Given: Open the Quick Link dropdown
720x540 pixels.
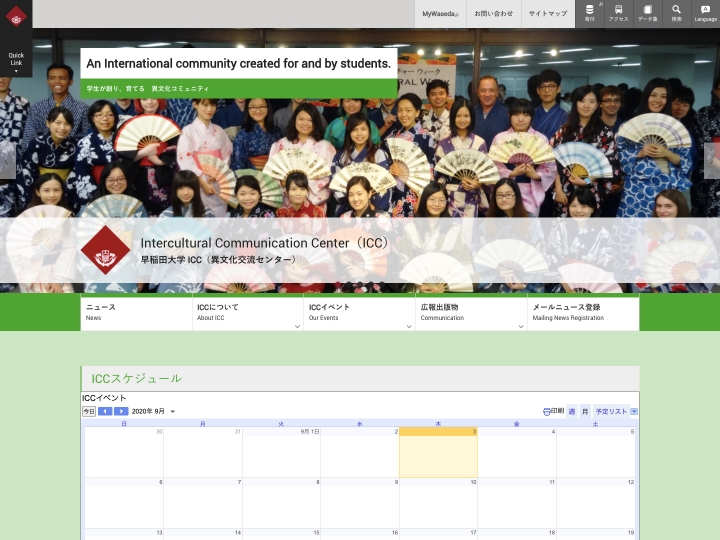Looking at the screenshot, I should coord(16,62).
